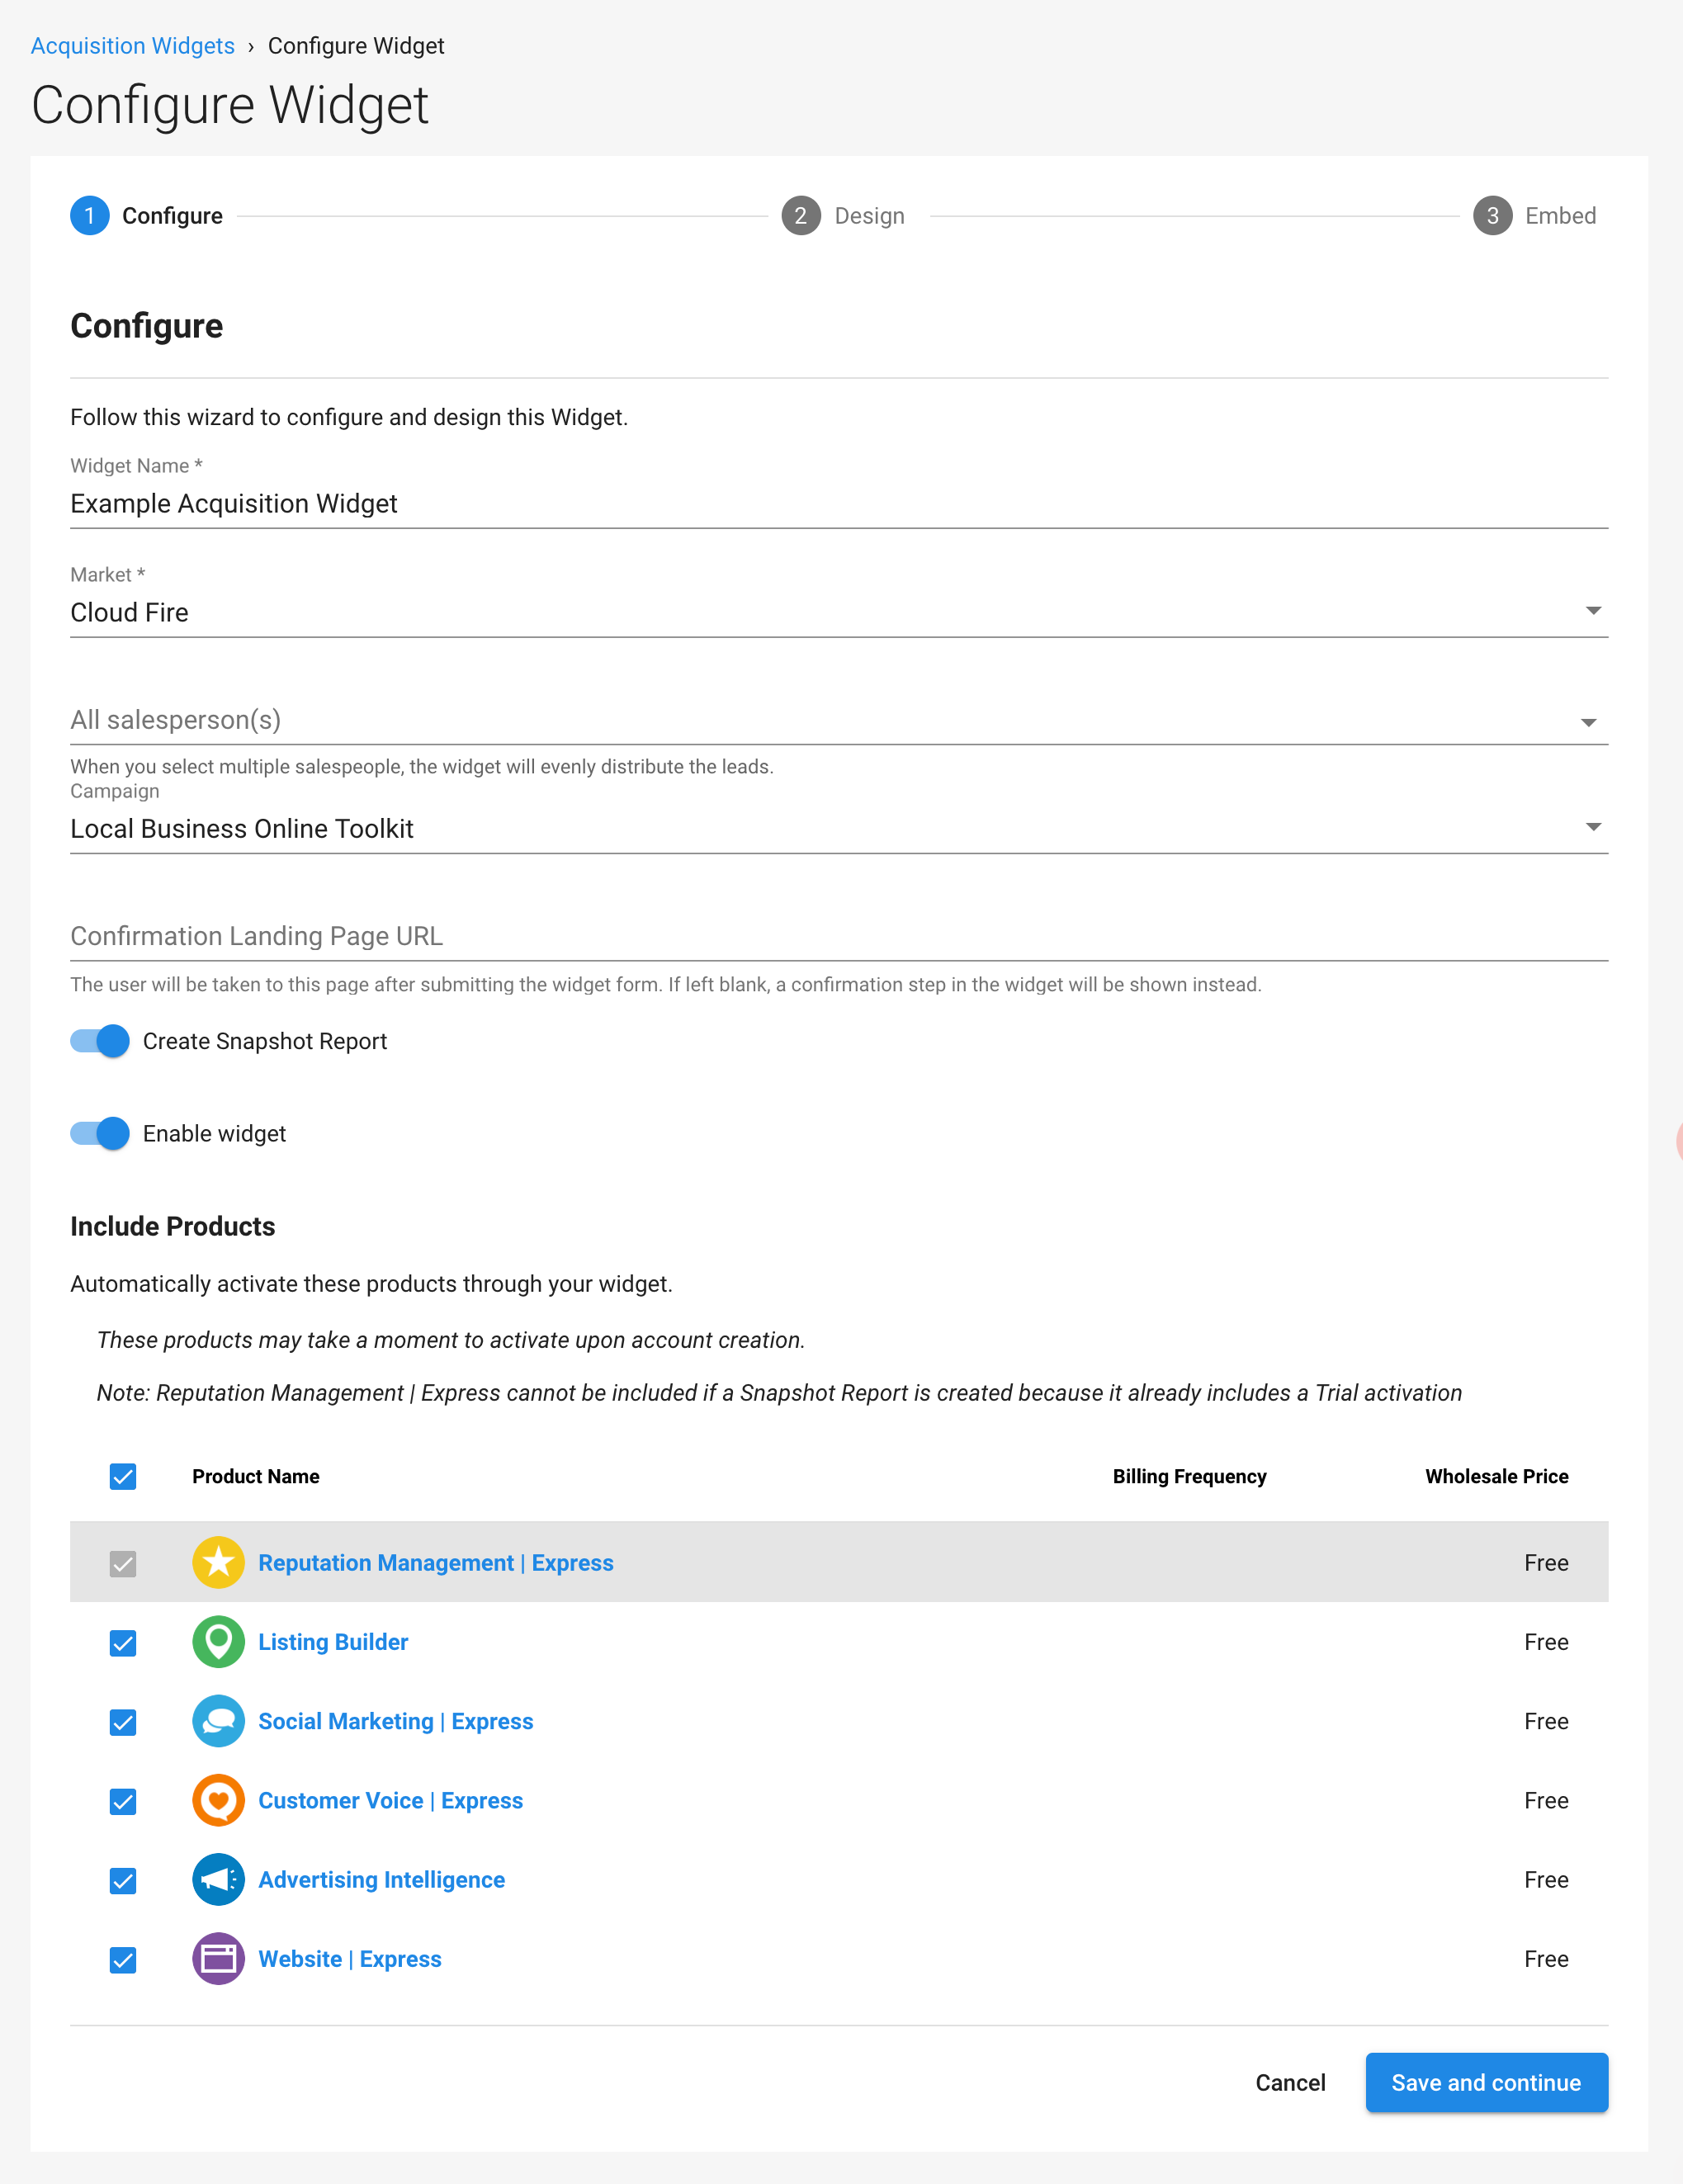The width and height of the screenshot is (1683, 2184).
Task: Uncheck the Listing Builder checkbox
Action: (123, 1643)
